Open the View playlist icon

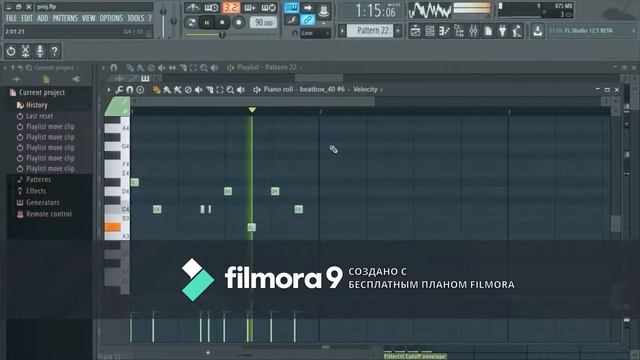pyautogui.click(x=415, y=31)
